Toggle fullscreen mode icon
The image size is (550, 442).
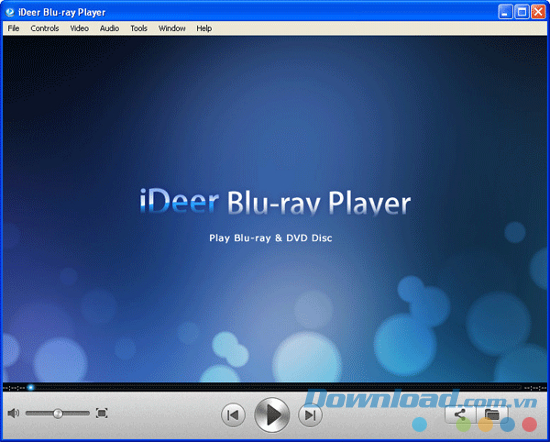tap(102, 413)
